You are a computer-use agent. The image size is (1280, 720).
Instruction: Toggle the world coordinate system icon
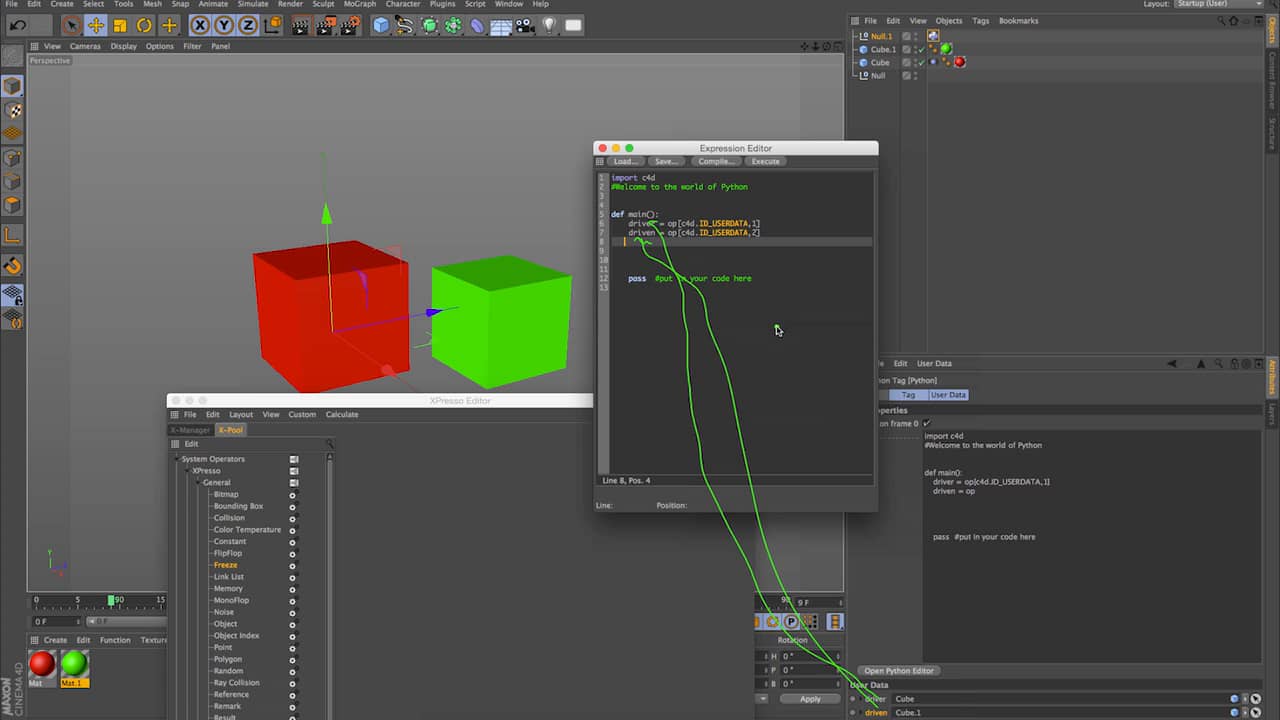coord(273,25)
